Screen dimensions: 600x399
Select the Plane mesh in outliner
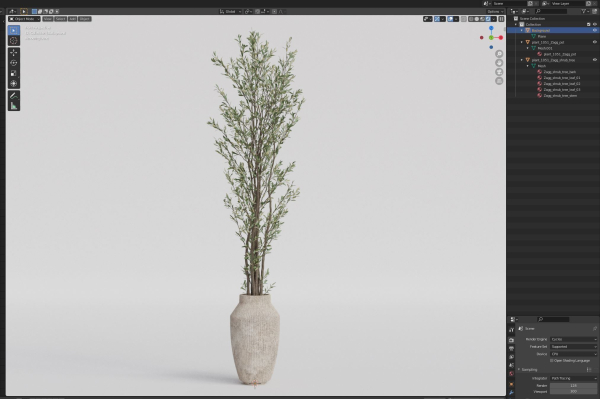(542, 36)
